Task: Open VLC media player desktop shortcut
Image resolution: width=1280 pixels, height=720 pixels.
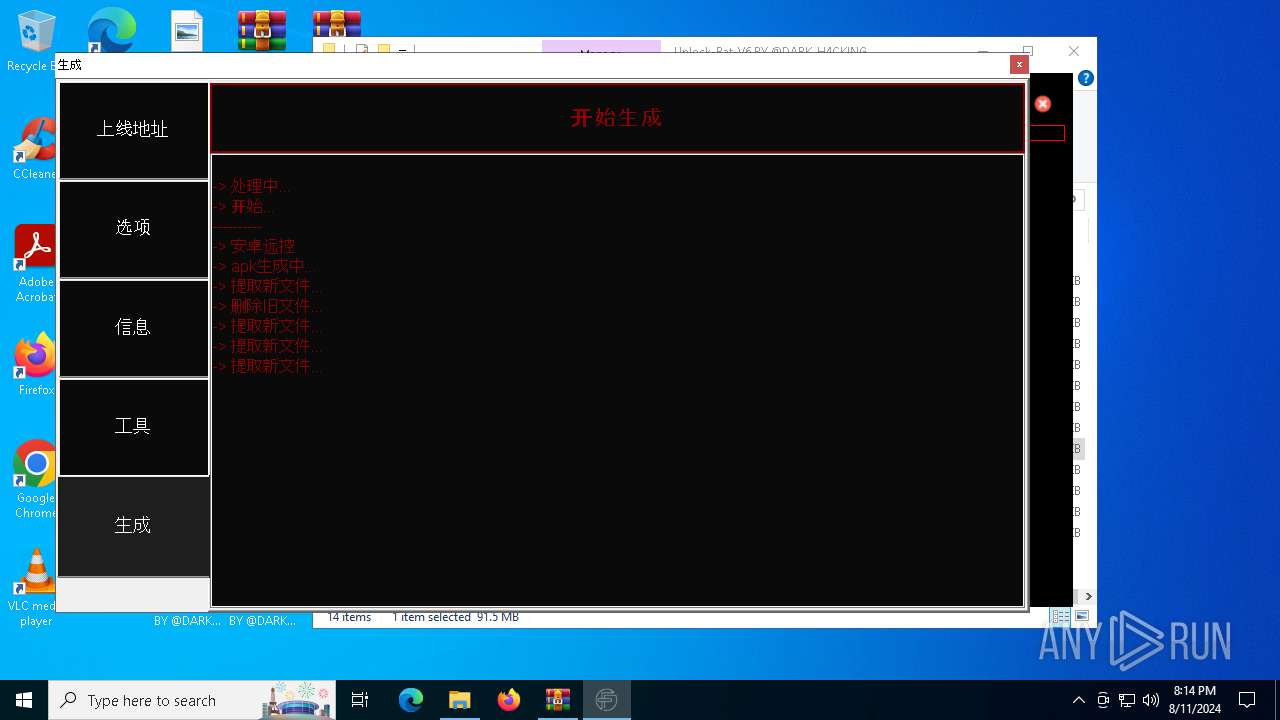Action: (x=36, y=587)
